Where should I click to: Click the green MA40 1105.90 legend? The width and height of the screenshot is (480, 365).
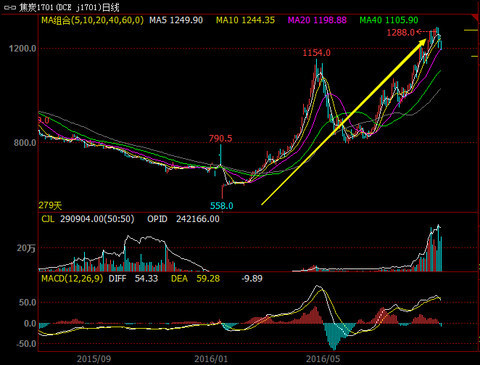click(x=389, y=20)
